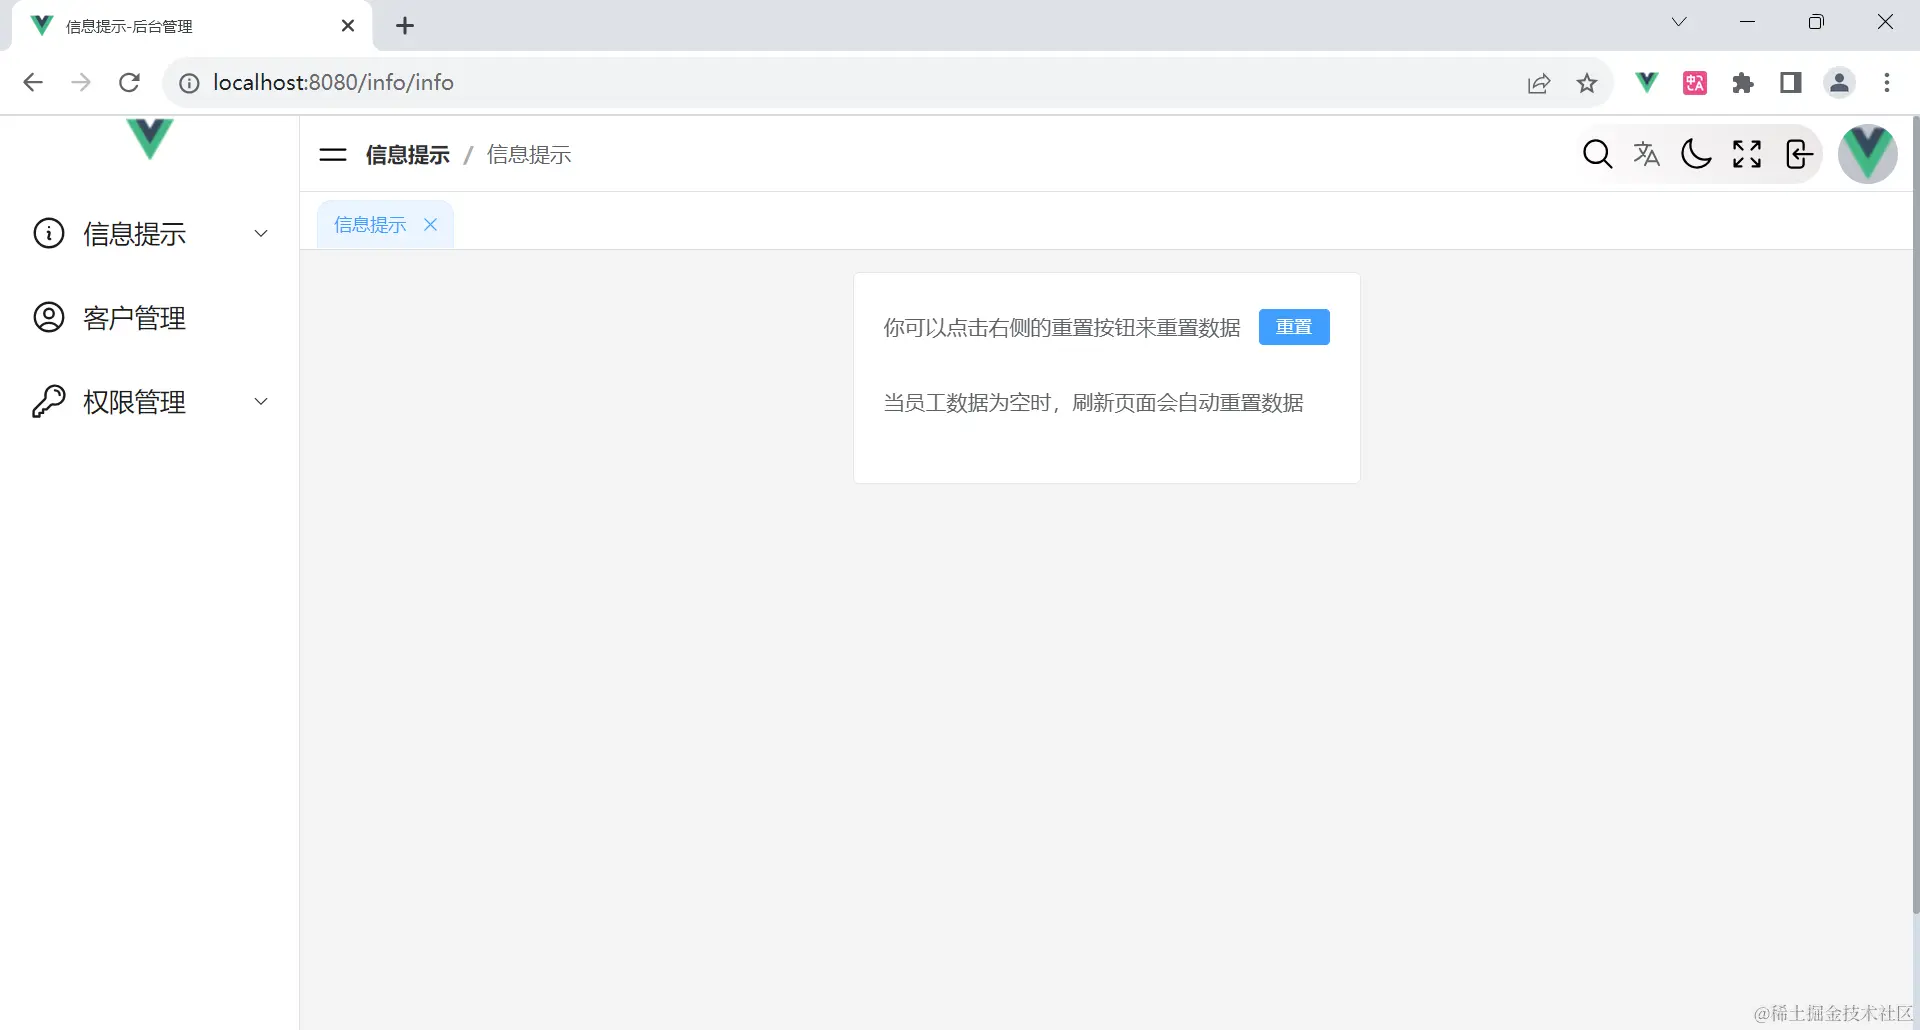Click the info circle icon beside 信息提示
The height and width of the screenshot is (1030, 1920).
click(49, 233)
